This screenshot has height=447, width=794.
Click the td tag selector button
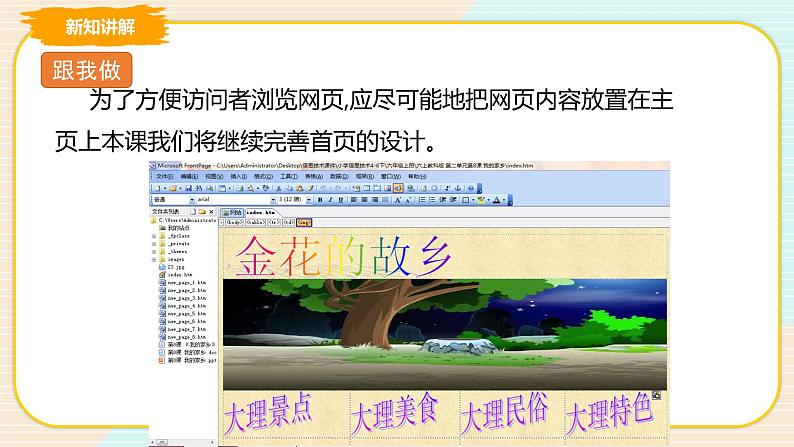click(289, 222)
